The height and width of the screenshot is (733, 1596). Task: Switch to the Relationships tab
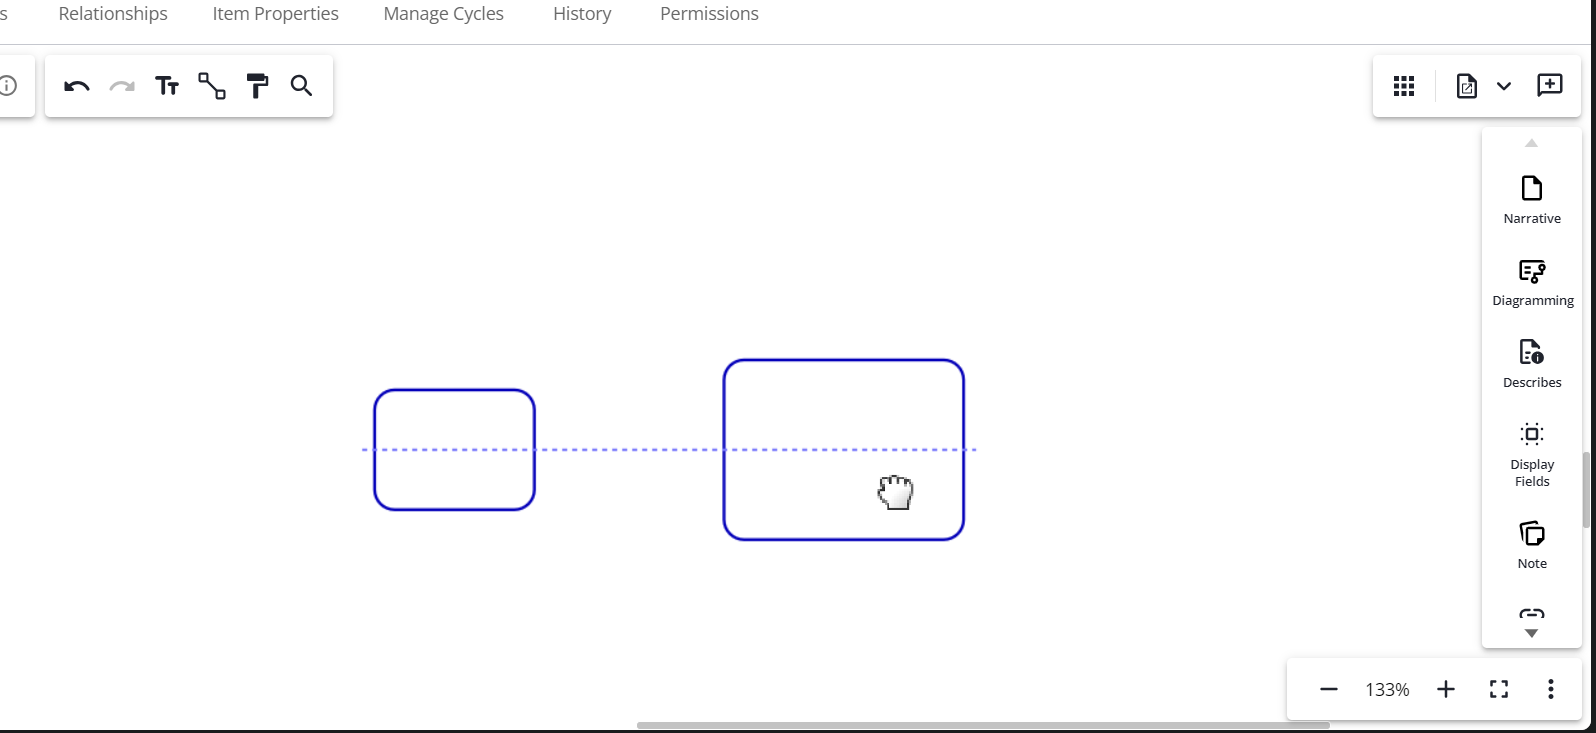(113, 14)
